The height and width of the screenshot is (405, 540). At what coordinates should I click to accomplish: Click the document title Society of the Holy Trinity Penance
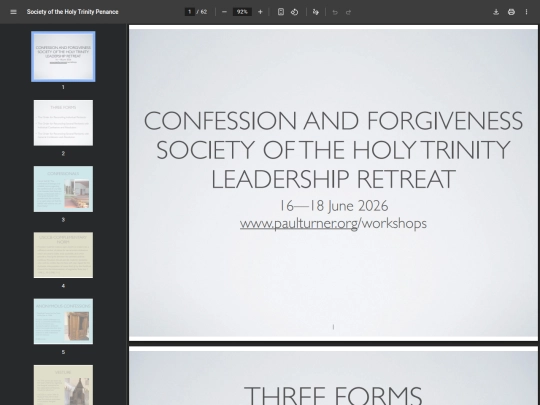pos(73,12)
